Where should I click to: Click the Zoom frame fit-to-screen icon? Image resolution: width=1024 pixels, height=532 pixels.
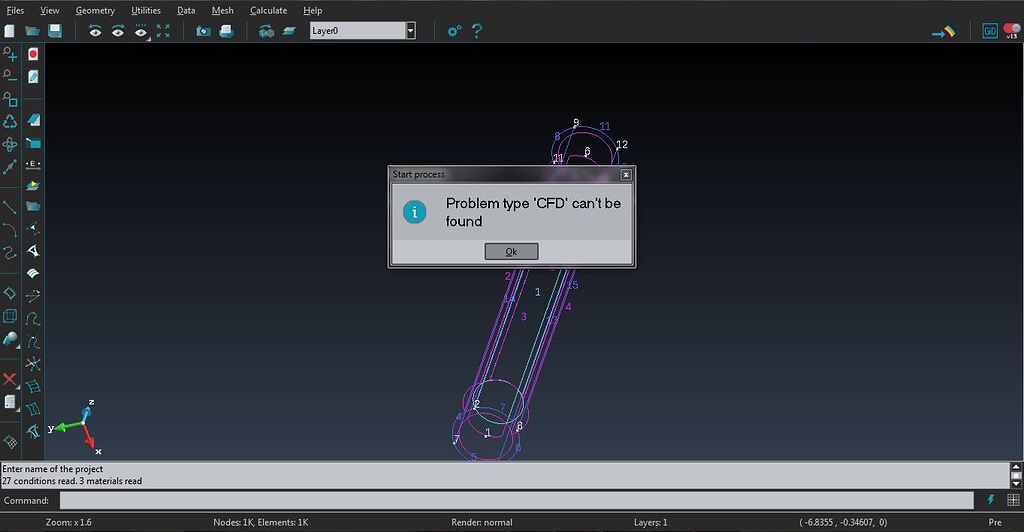point(163,31)
